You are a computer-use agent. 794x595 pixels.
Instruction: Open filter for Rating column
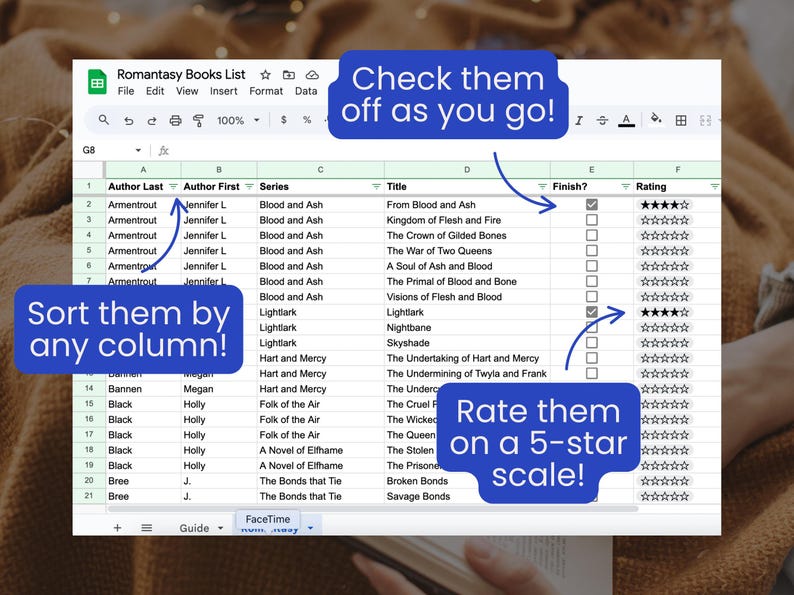point(714,187)
